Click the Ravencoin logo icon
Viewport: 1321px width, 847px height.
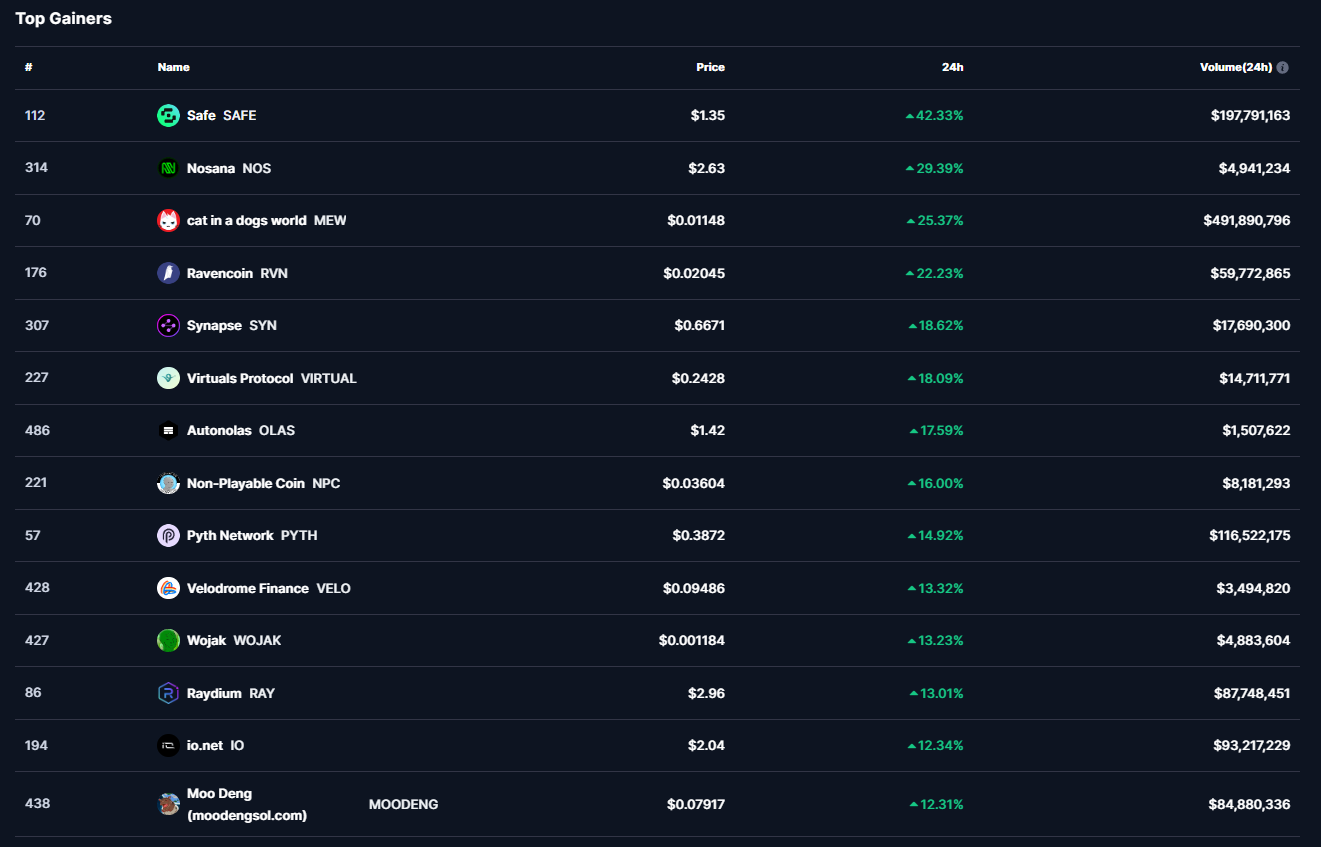tap(168, 273)
